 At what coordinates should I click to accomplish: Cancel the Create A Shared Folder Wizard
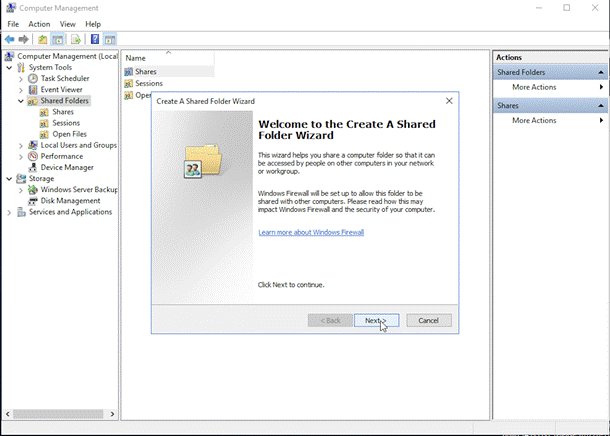click(429, 320)
